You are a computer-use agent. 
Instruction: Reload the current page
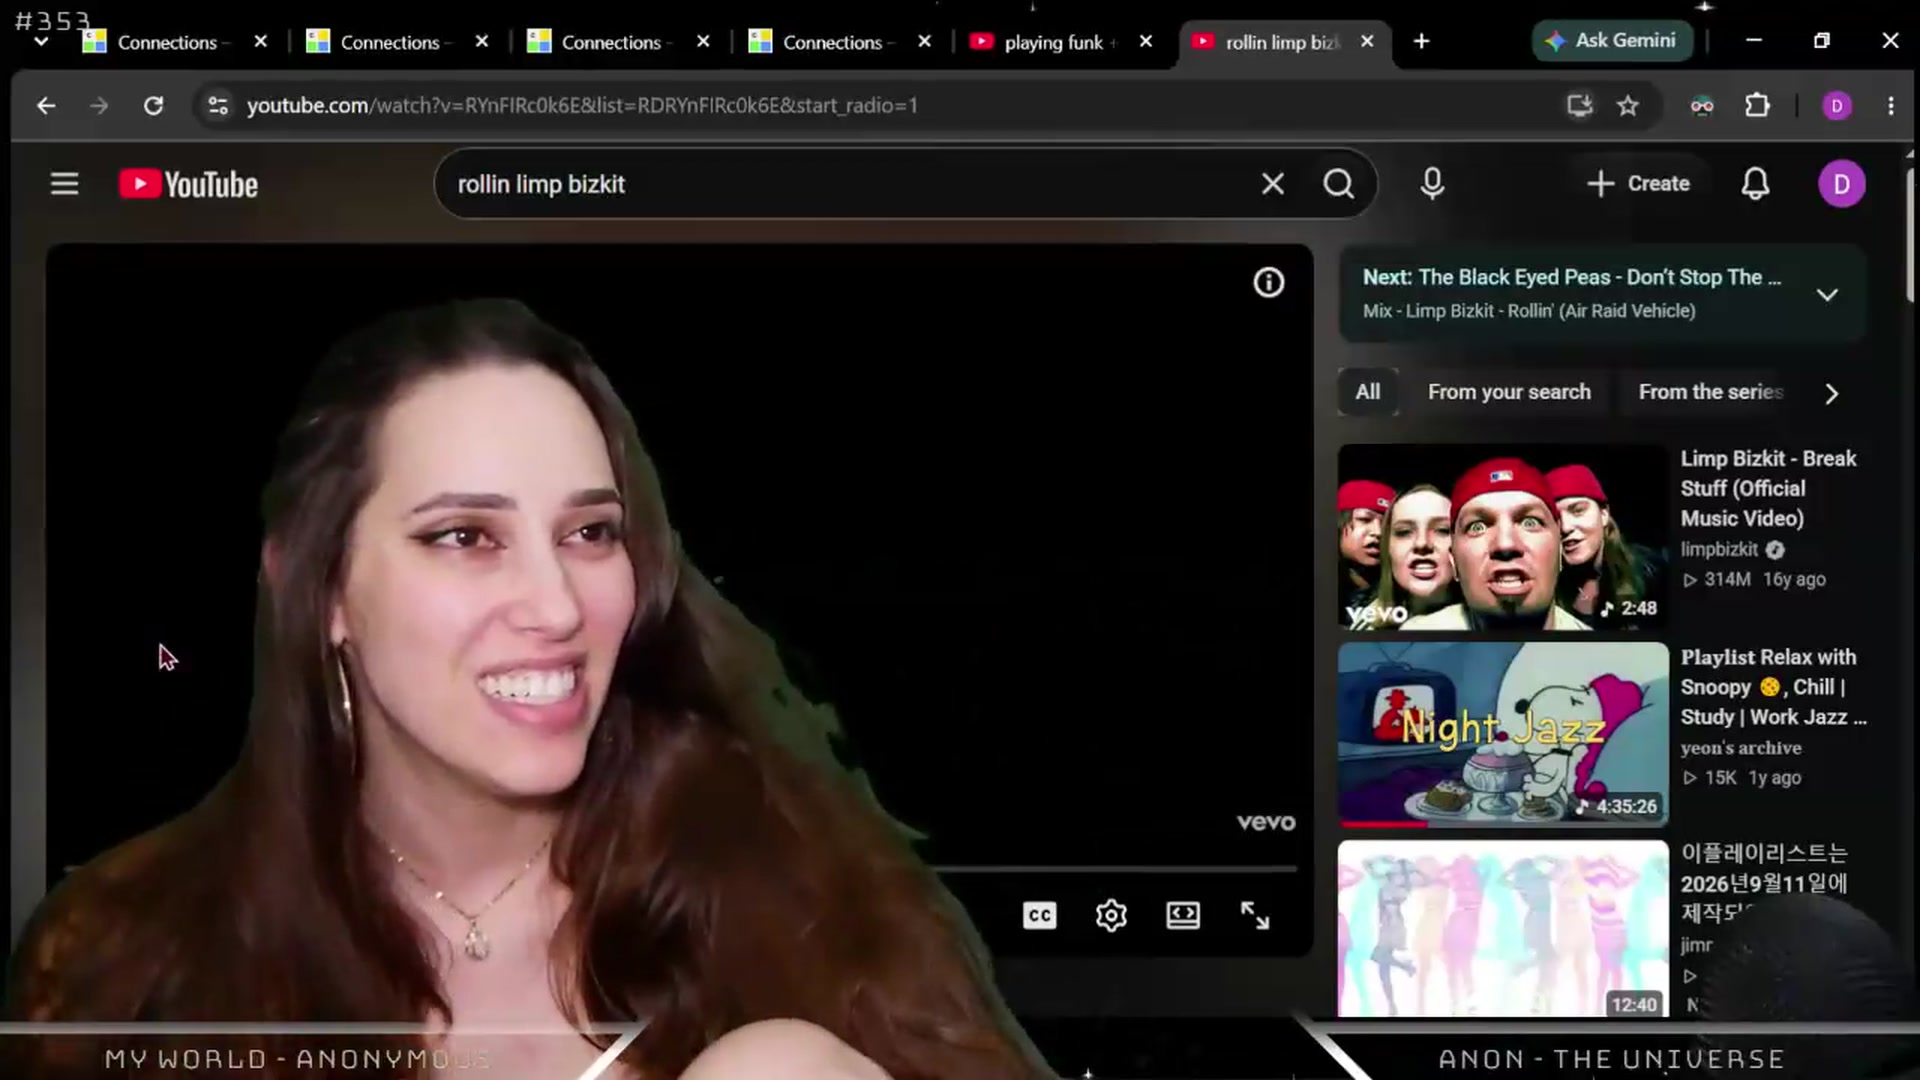pyautogui.click(x=153, y=105)
